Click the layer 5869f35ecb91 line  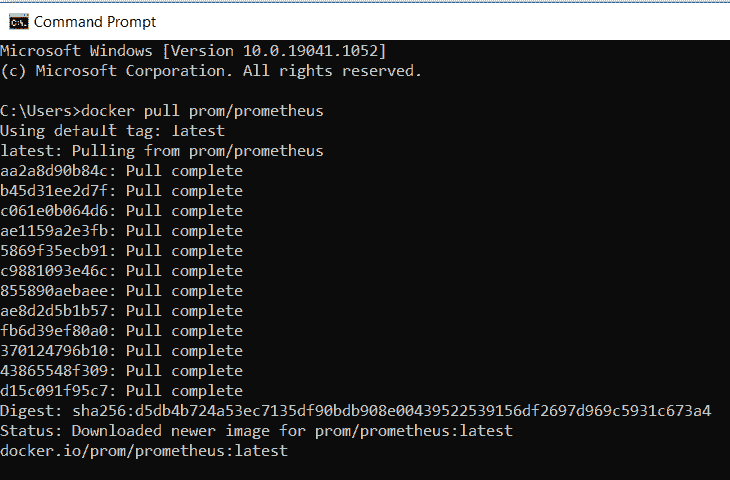(122, 251)
